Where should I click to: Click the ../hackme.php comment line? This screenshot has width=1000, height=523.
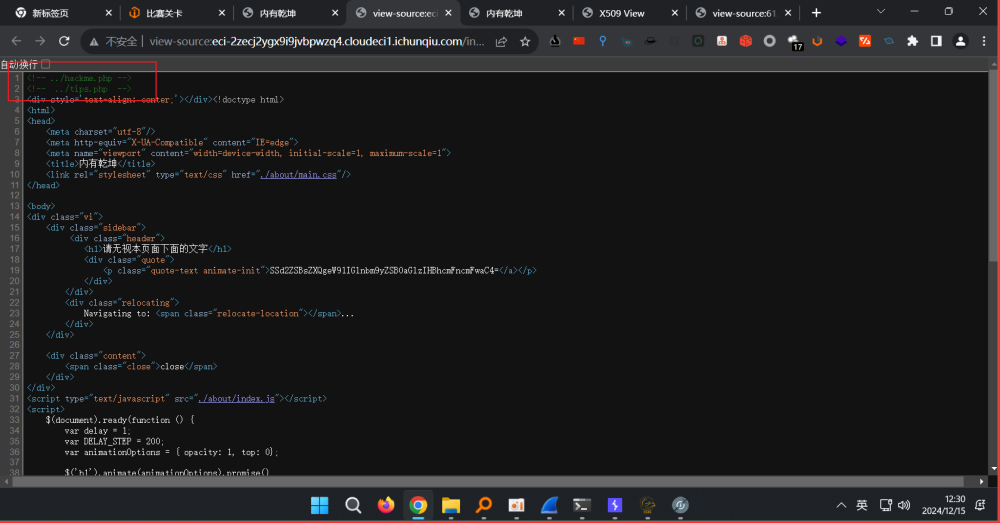tap(79, 78)
